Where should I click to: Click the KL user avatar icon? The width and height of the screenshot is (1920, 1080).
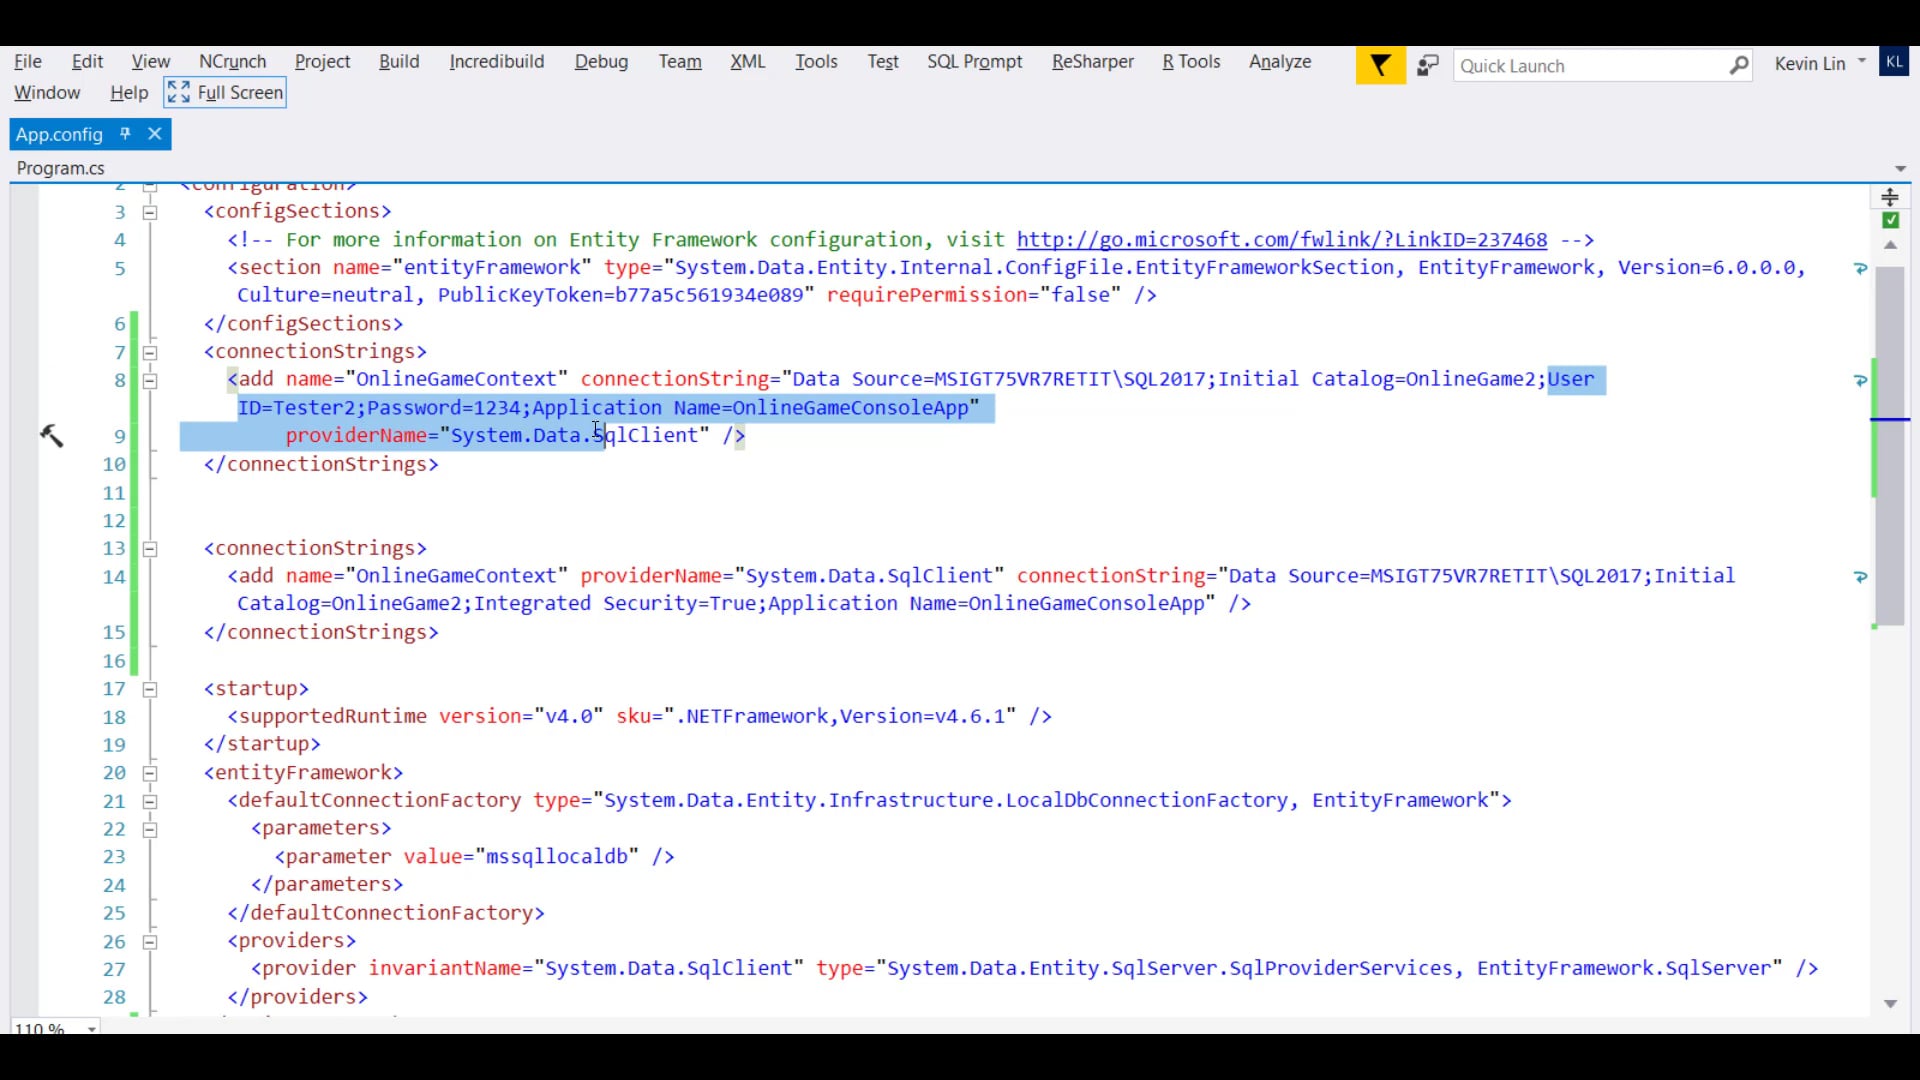coord(1896,61)
